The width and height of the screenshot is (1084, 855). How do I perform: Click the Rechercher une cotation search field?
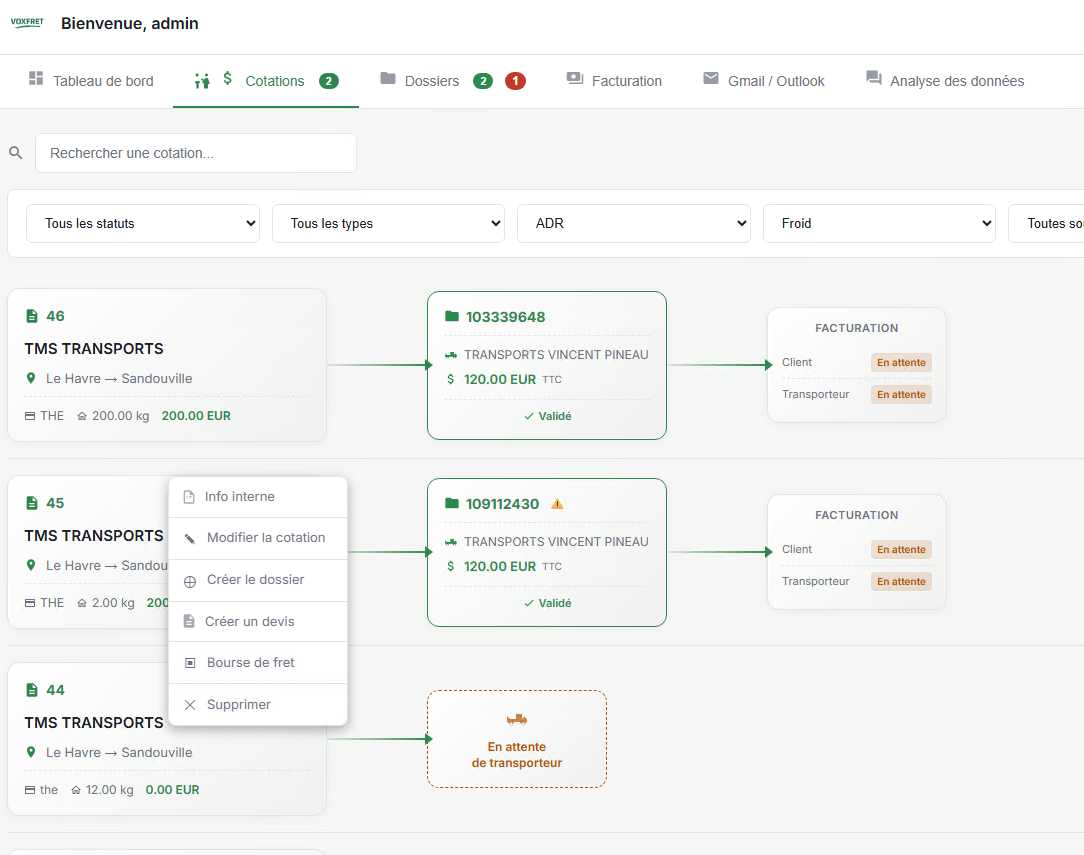point(195,152)
